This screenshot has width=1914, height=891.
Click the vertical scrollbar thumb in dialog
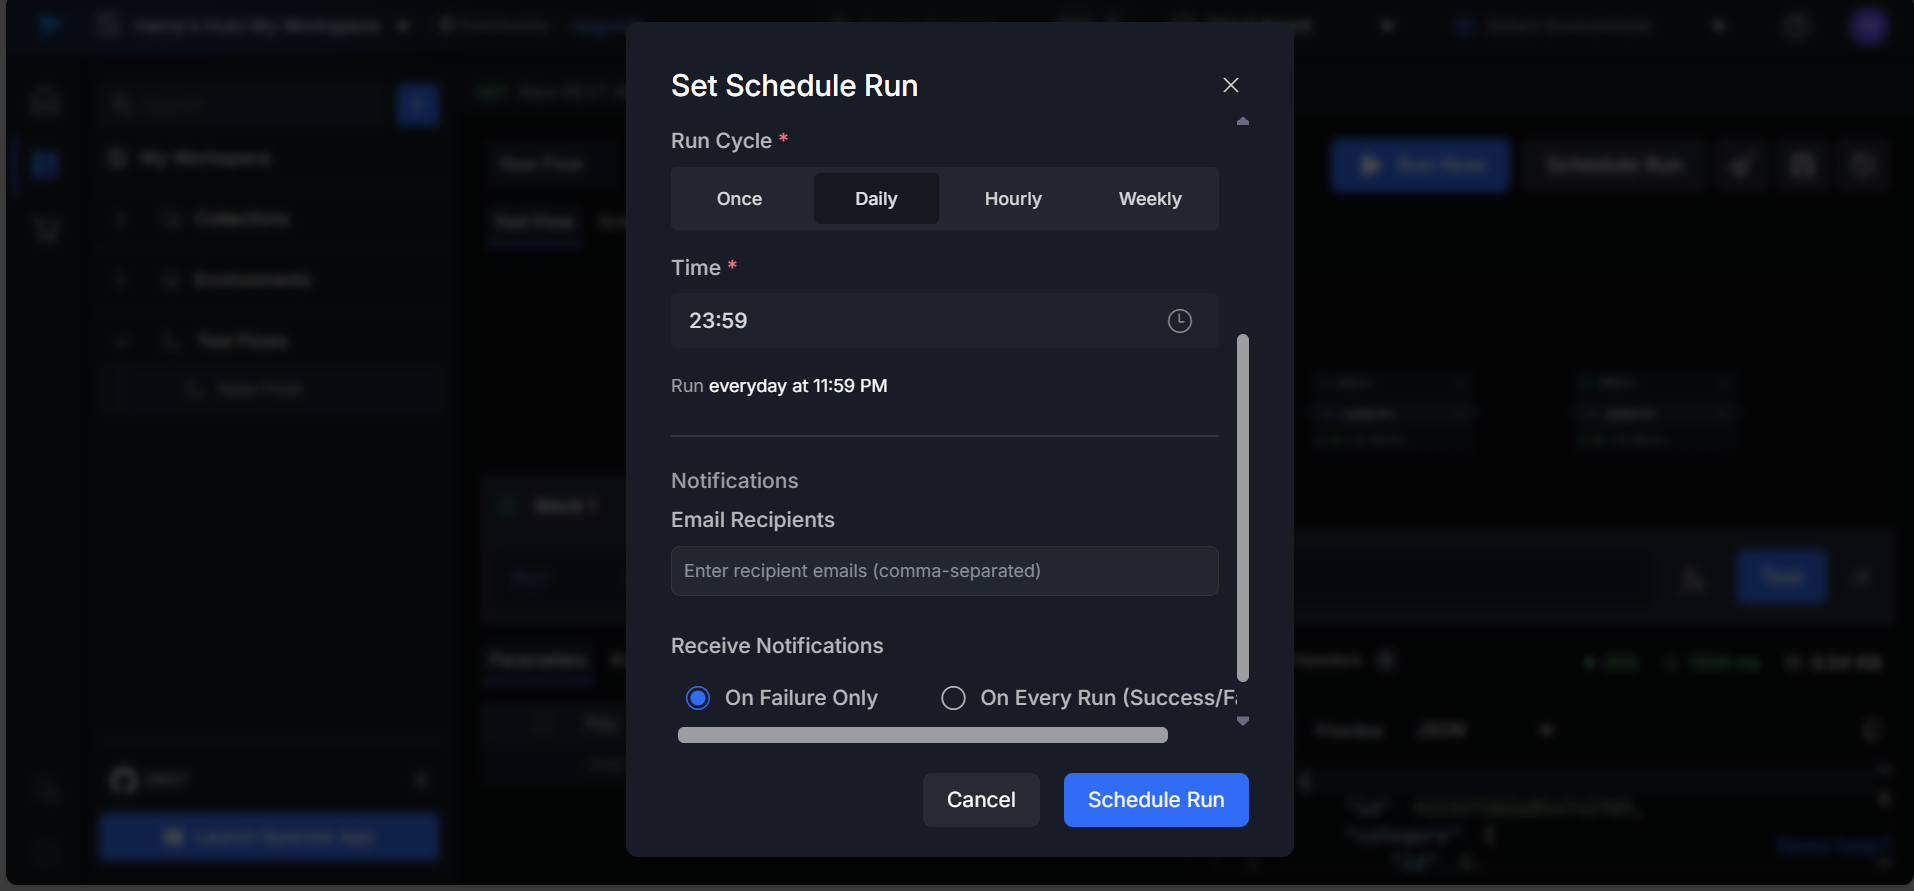point(1243,507)
